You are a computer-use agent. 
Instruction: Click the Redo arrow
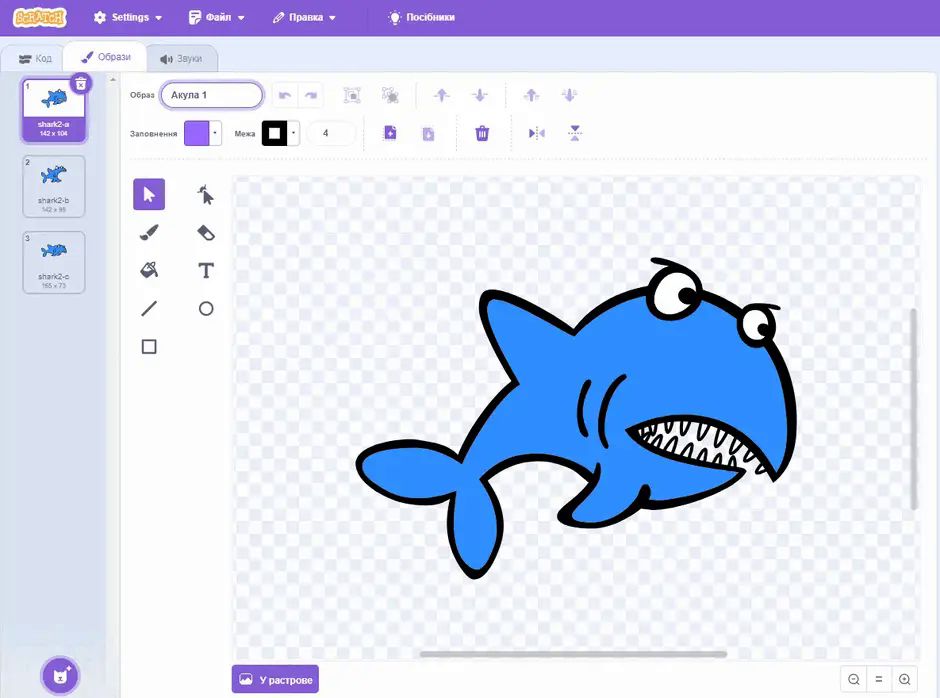[311, 95]
